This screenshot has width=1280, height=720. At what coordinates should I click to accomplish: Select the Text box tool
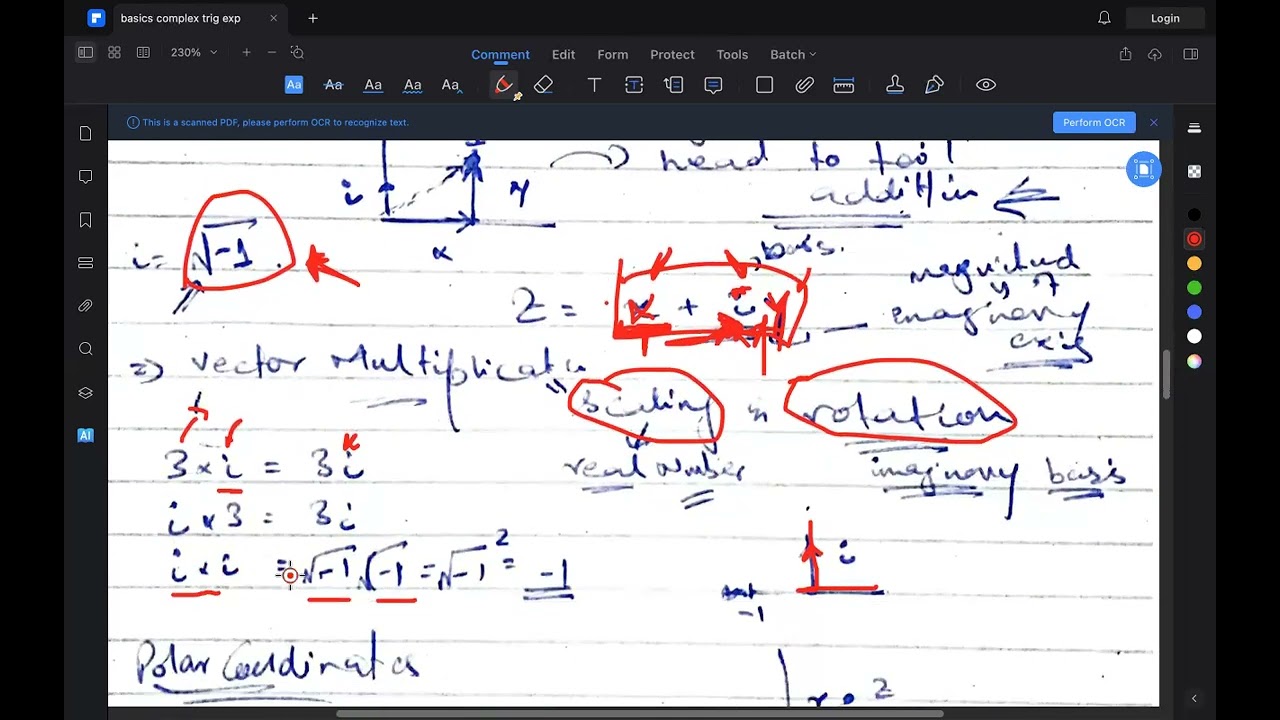click(x=634, y=85)
